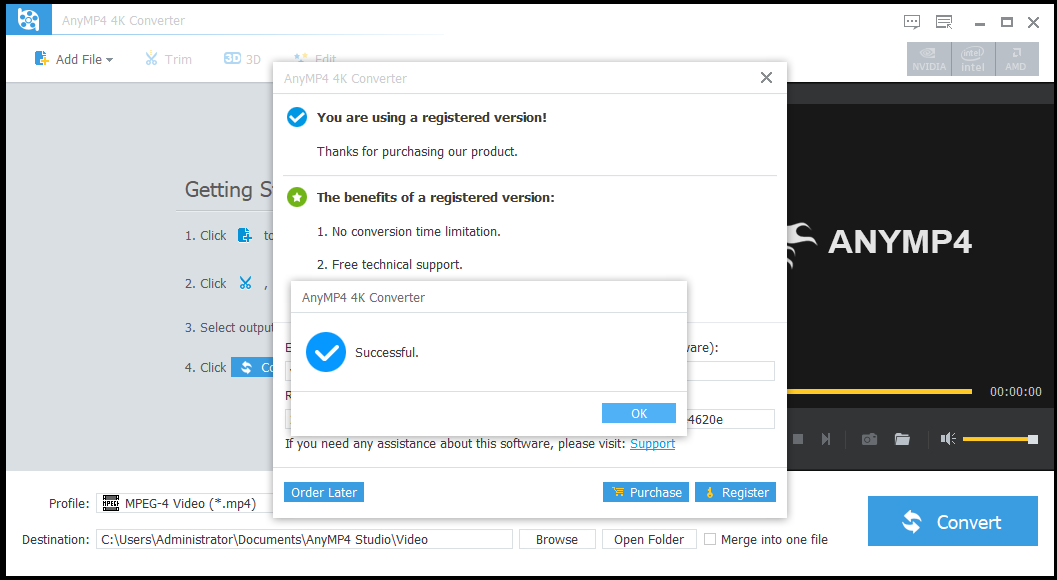Toggle Intel acceleration icon
1057x580 pixels.
coord(973,59)
